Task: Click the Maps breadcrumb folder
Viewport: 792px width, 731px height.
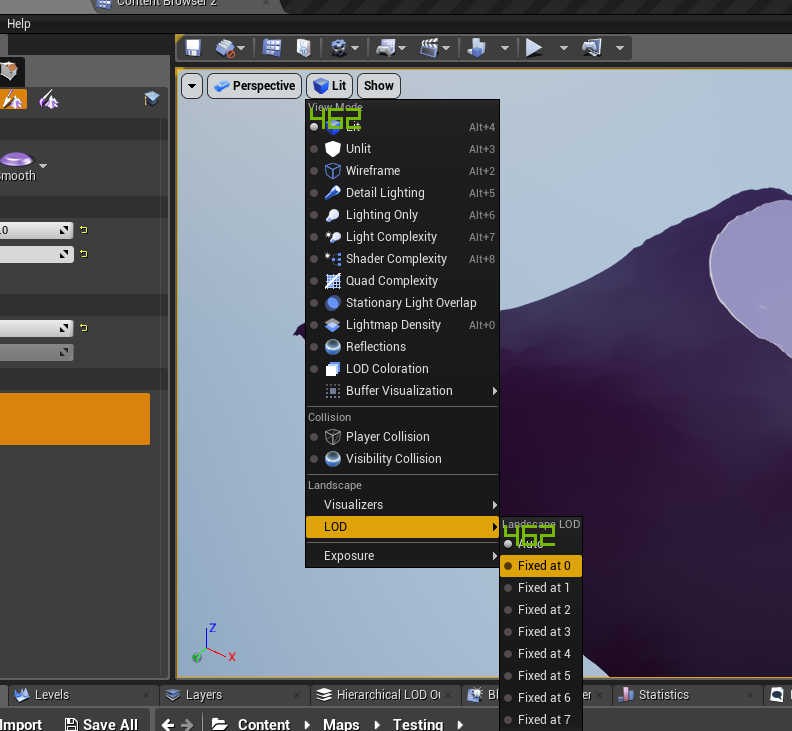Action: pyautogui.click(x=341, y=724)
